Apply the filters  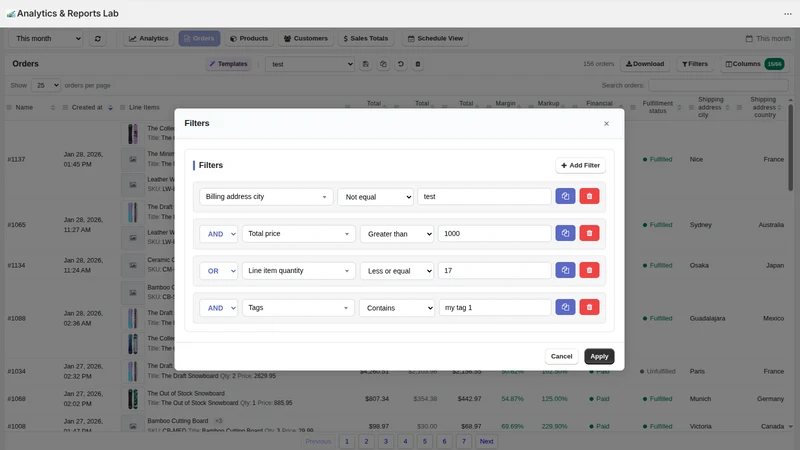point(599,356)
